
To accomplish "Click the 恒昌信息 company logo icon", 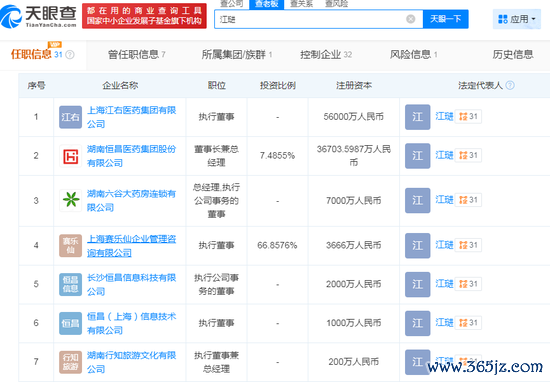I will click(x=71, y=284).
